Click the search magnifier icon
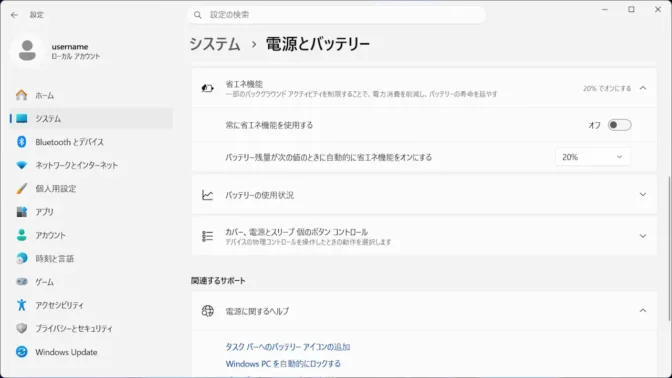672x378 pixels. [198, 15]
